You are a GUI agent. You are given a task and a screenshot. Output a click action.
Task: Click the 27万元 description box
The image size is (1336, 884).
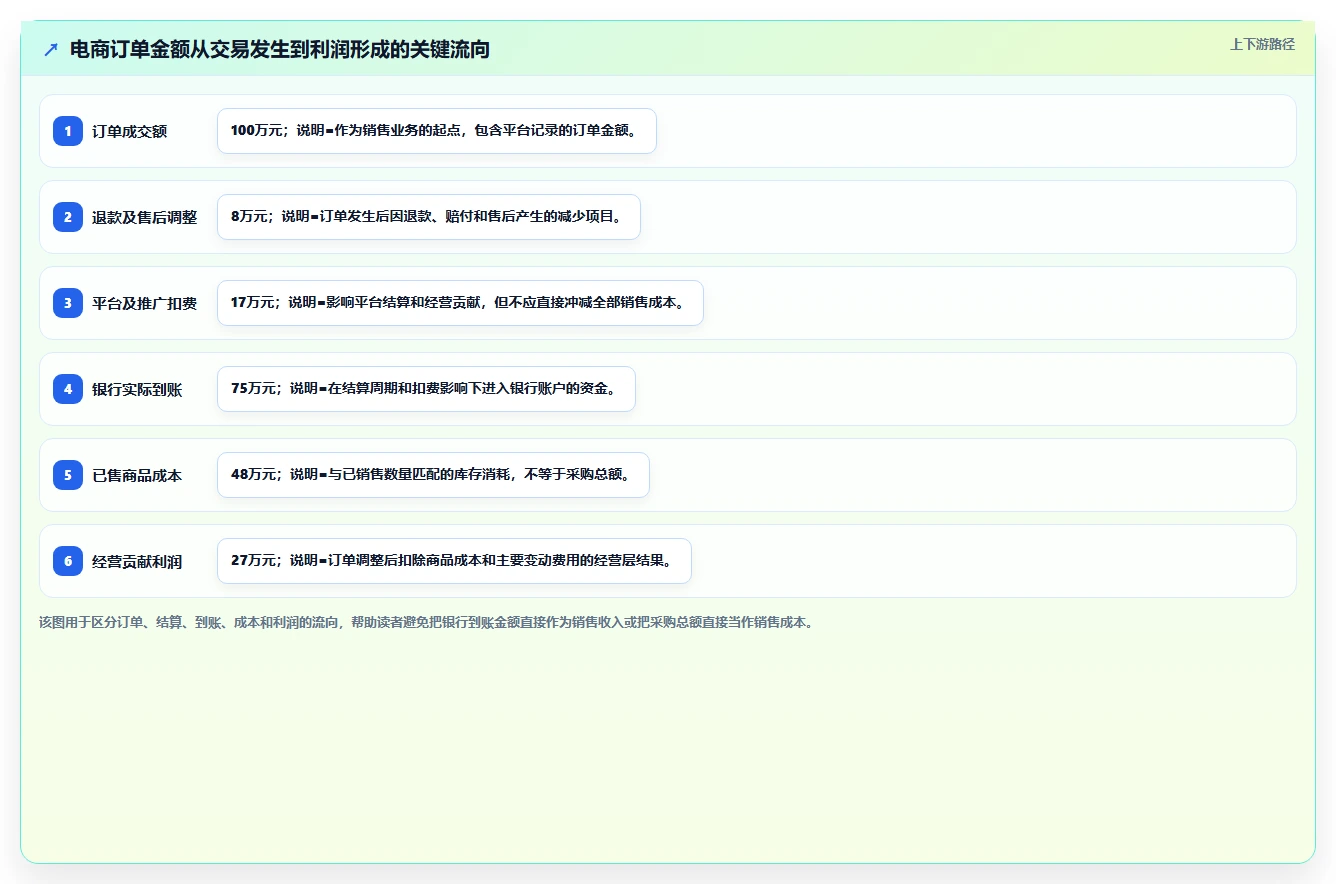pyautogui.click(x=454, y=561)
